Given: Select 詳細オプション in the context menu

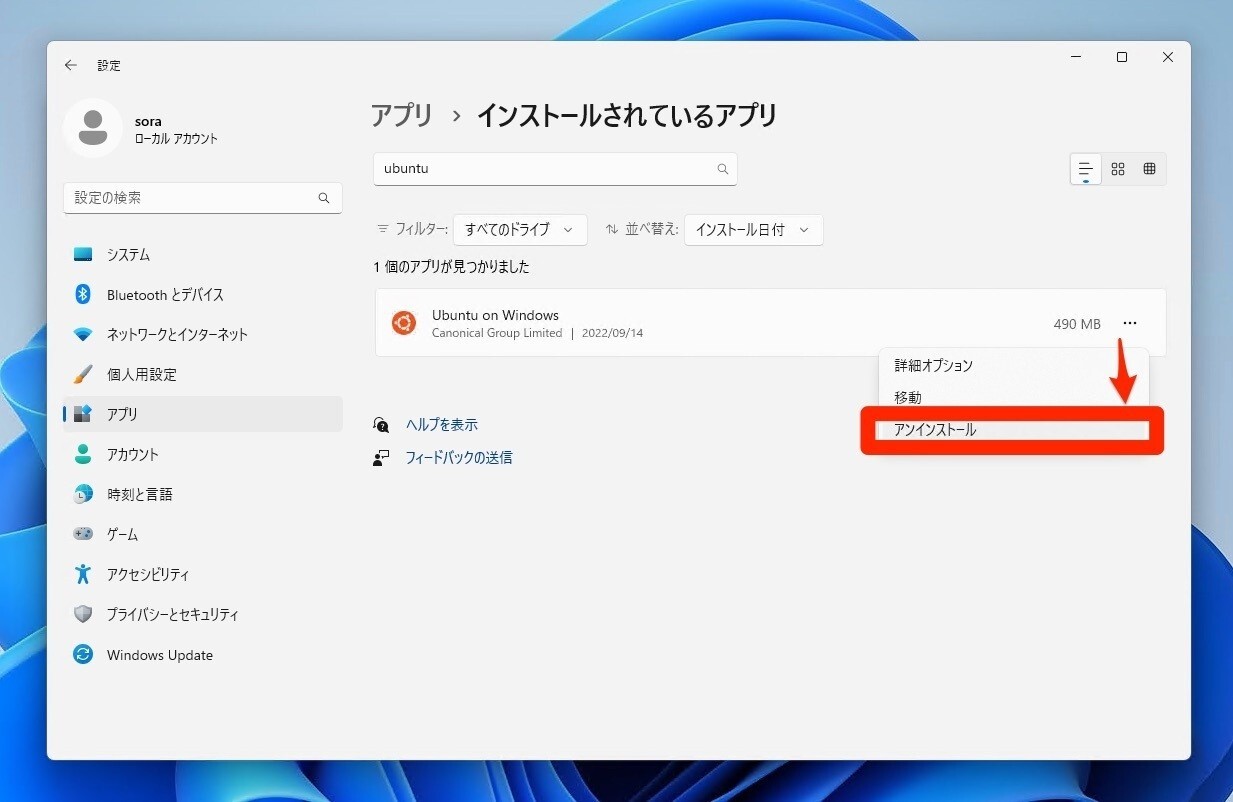Looking at the screenshot, I should [x=933, y=366].
